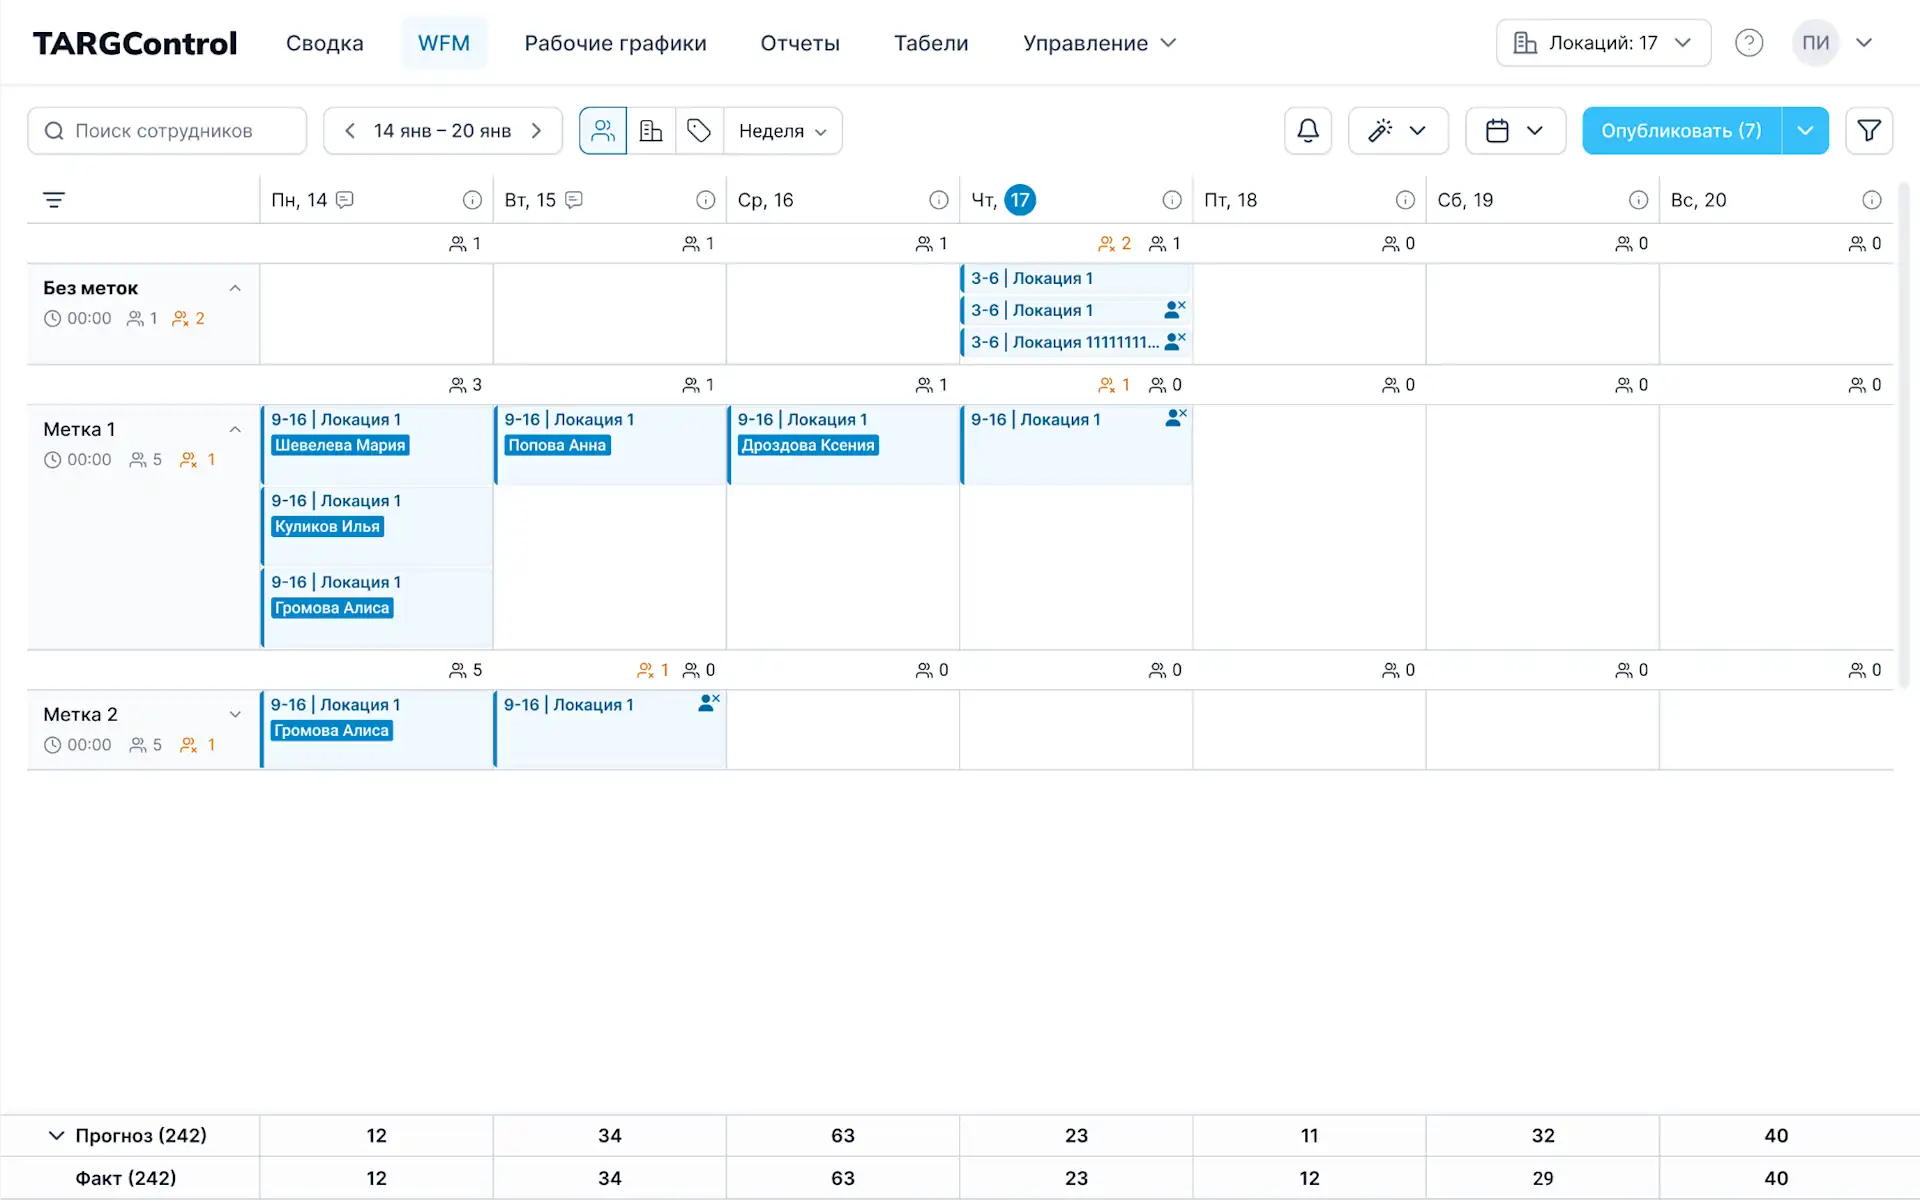The height and width of the screenshot is (1200, 1920).
Task: Open the Локаций: 17 dropdown
Action: pyautogui.click(x=1602, y=43)
